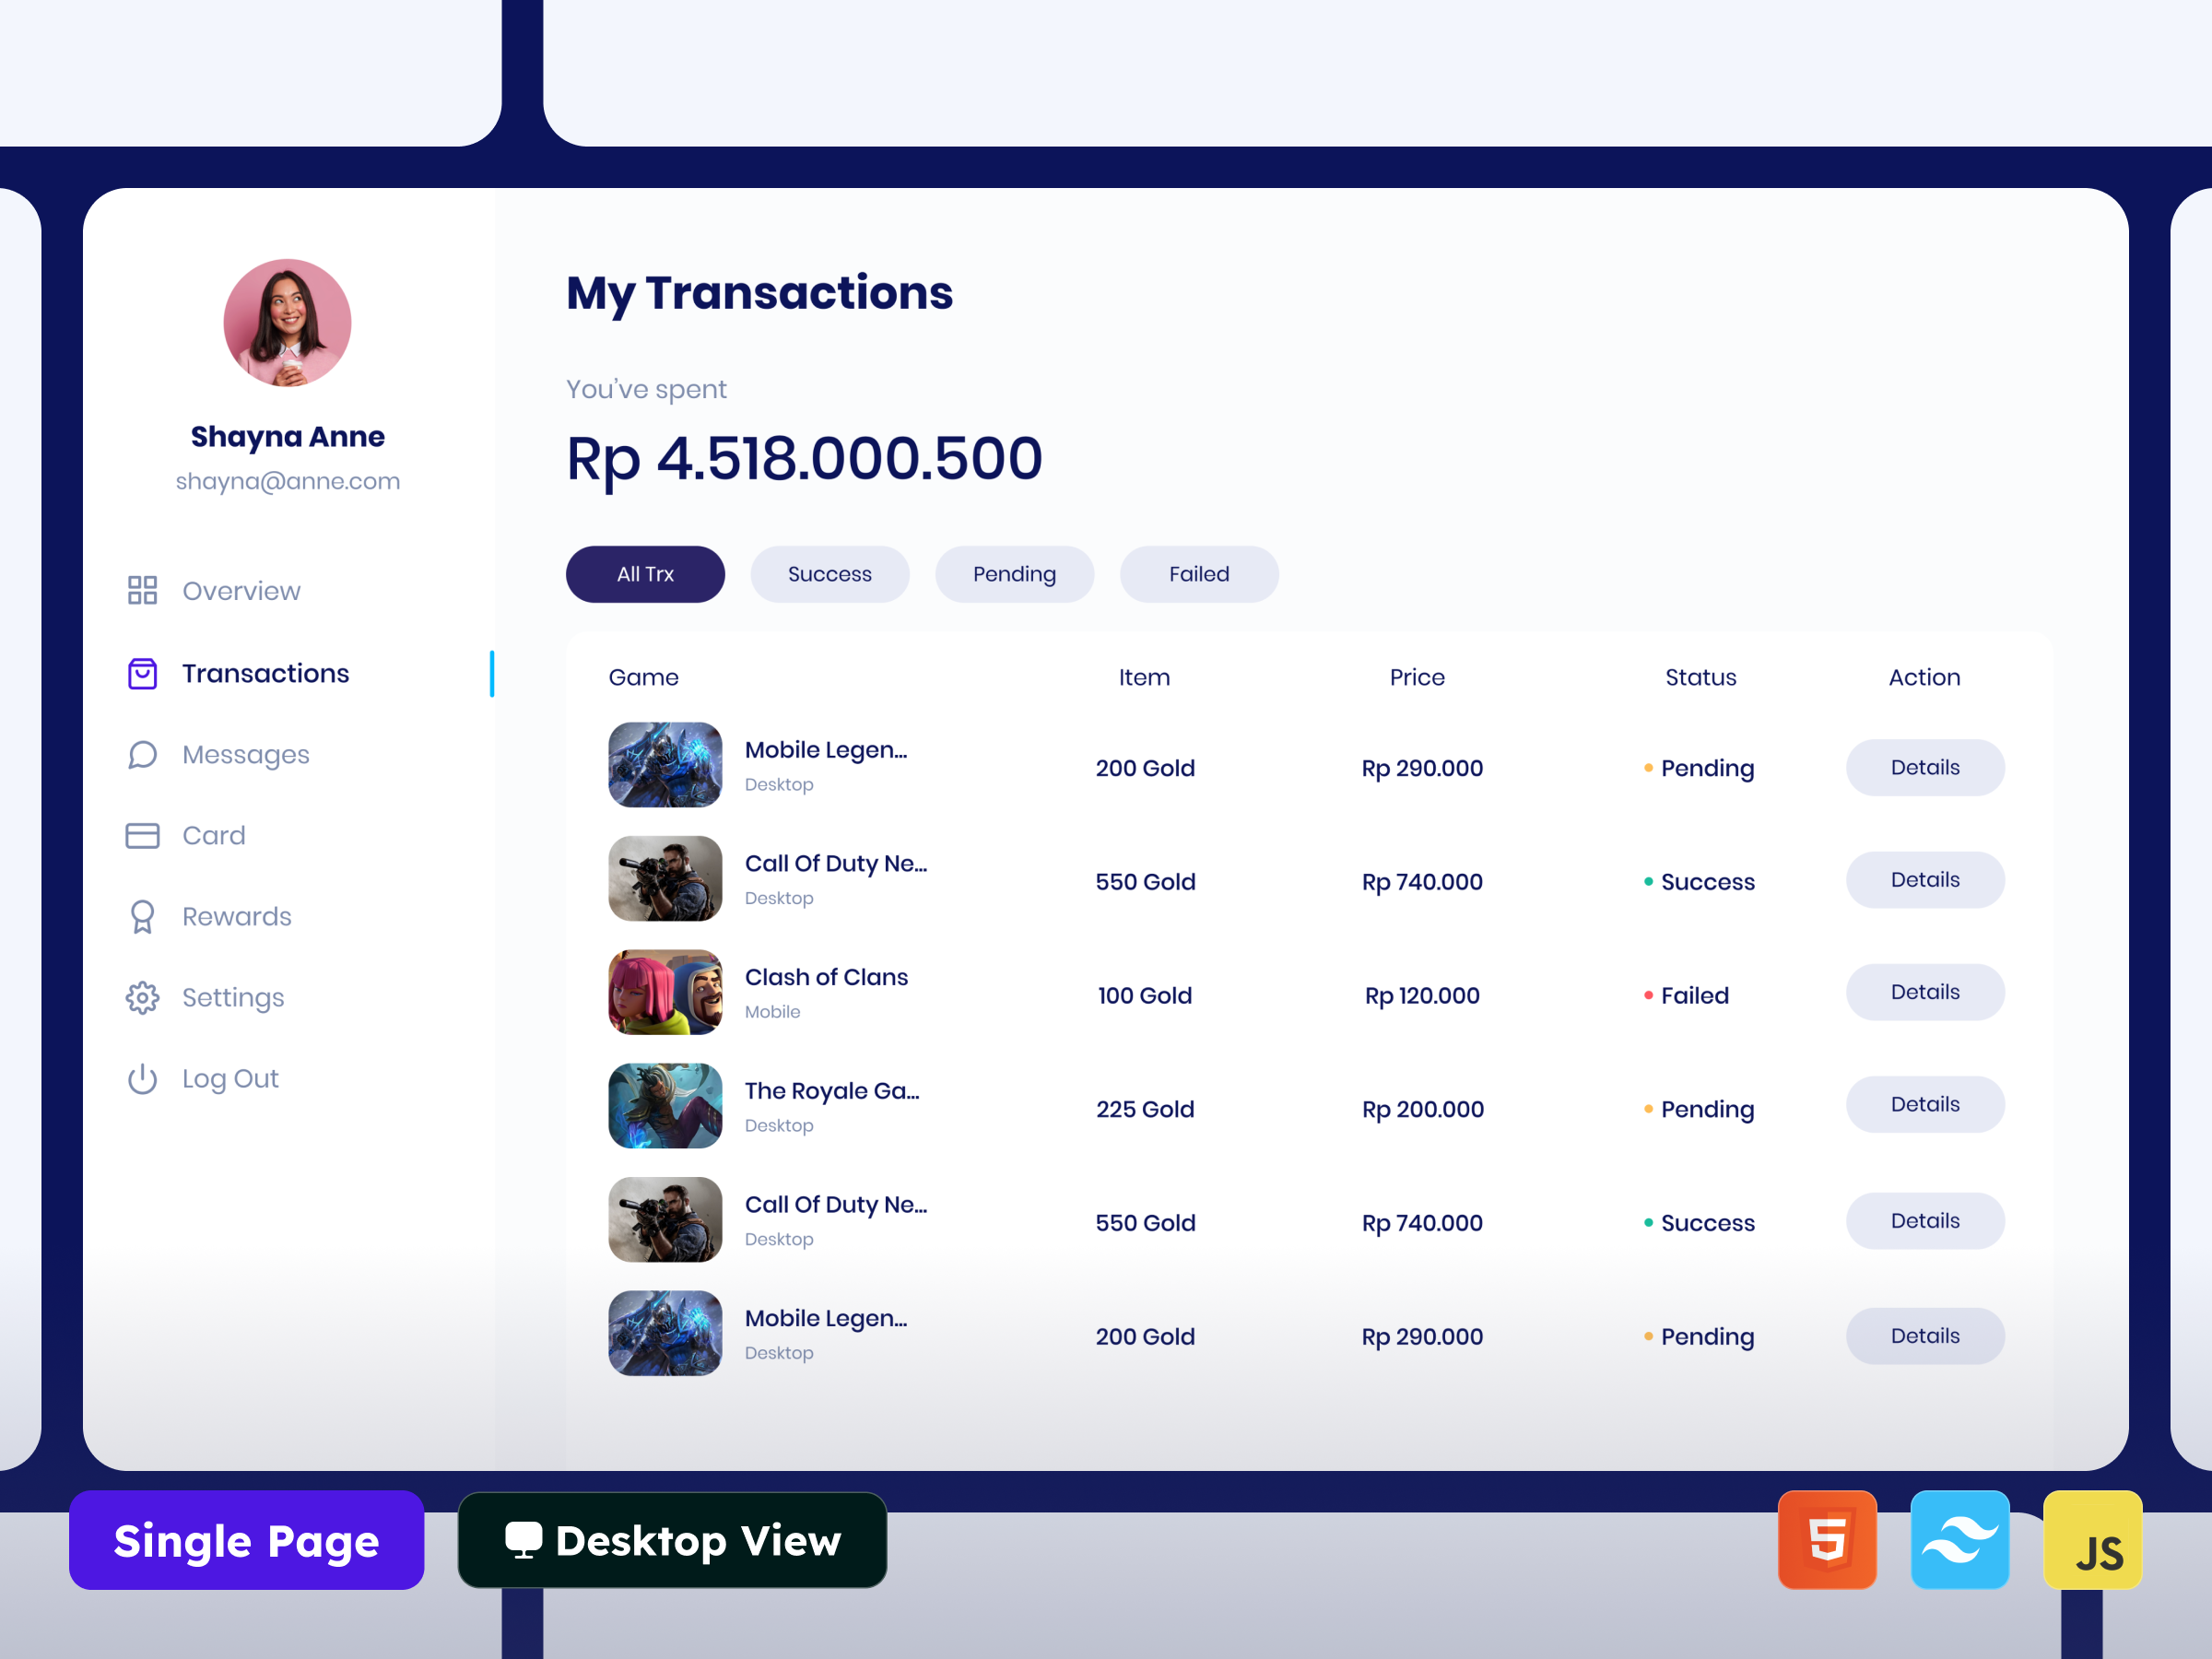The height and width of the screenshot is (1659, 2212).
Task: Click the Mobile platform label under Clash of Clans
Action: (772, 1012)
